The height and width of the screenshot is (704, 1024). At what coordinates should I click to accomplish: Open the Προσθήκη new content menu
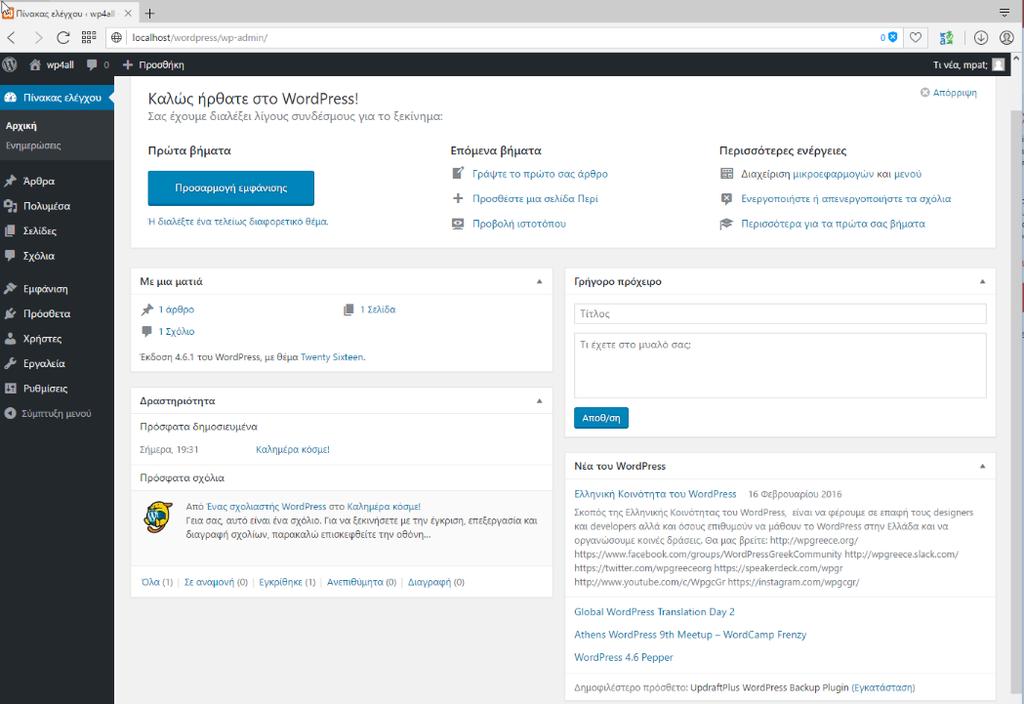coord(153,65)
